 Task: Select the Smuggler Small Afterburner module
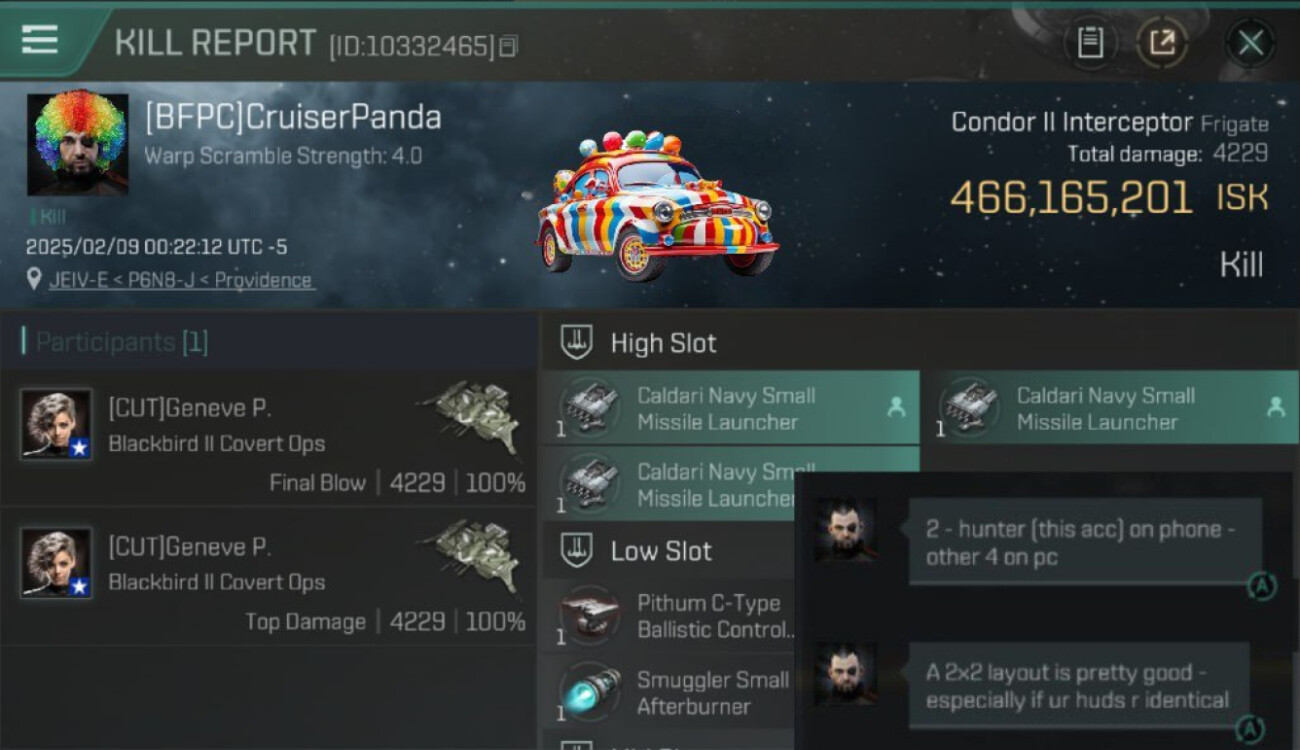coord(670,693)
